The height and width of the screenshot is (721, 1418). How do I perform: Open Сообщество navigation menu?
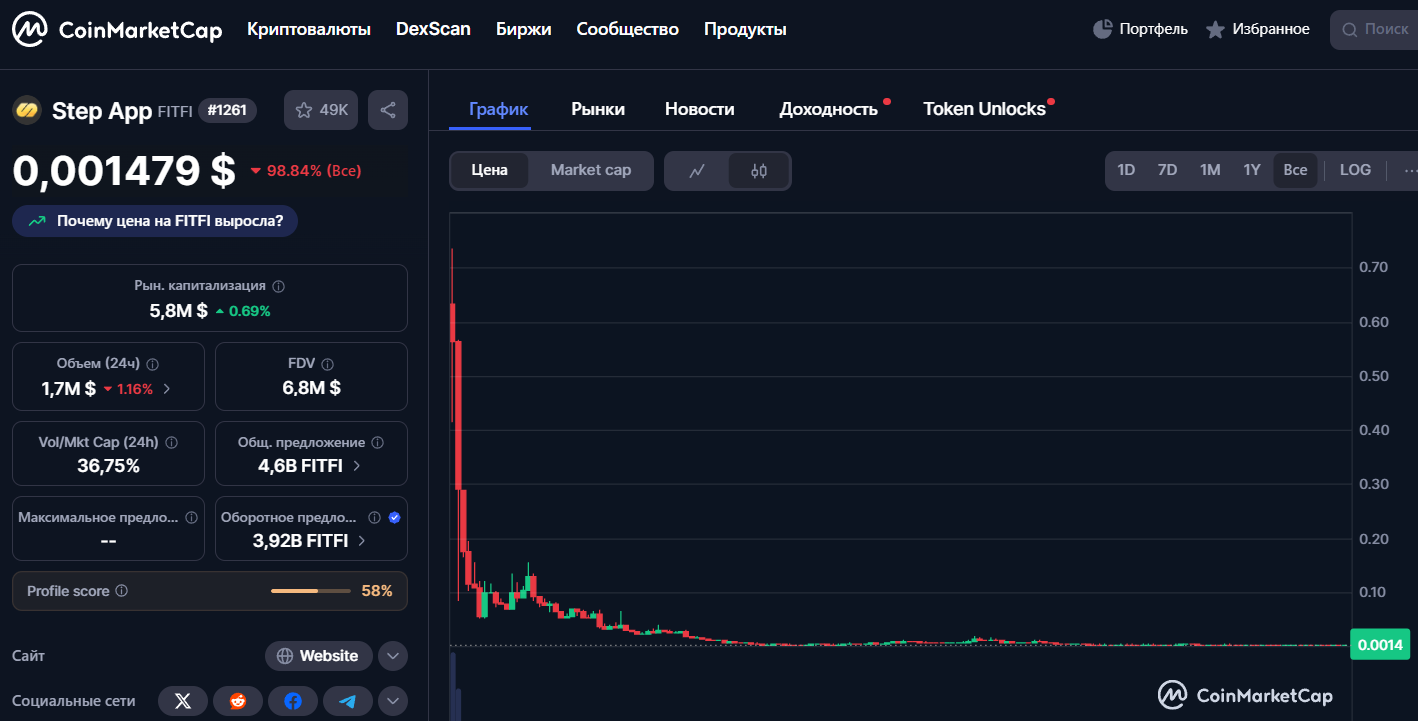click(627, 29)
